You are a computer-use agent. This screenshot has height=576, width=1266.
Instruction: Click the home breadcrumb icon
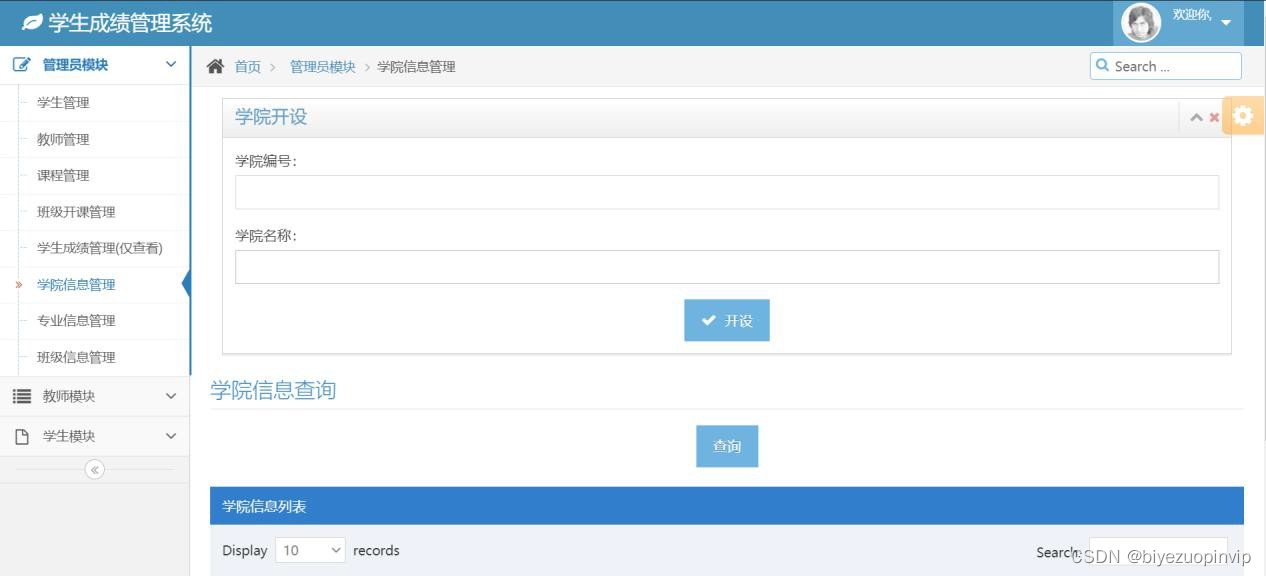coord(215,66)
